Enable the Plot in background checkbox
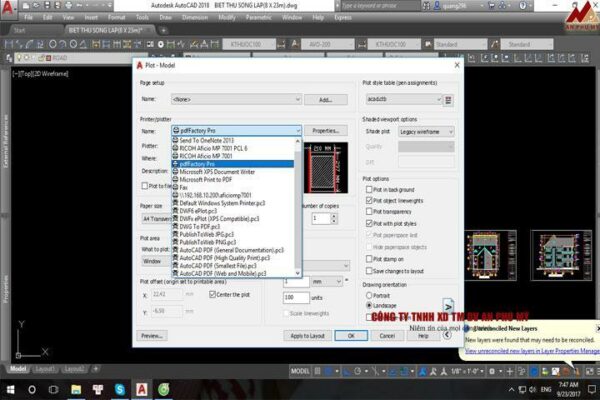 click(x=369, y=189)
